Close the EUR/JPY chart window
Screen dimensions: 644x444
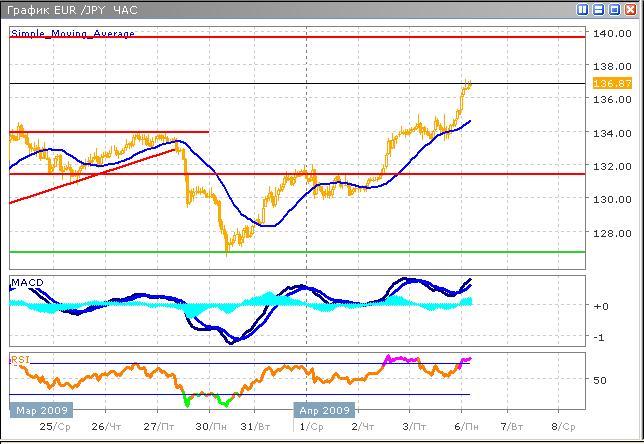(632, 9)
